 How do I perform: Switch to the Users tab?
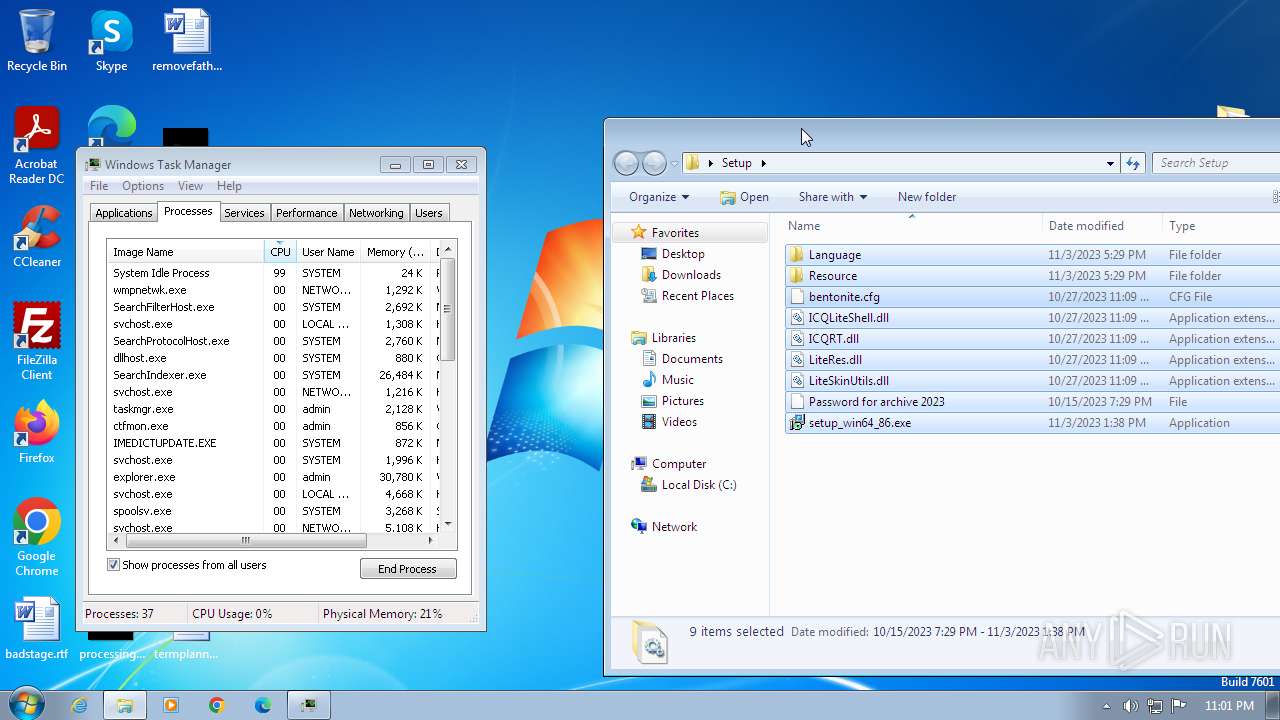429,213
